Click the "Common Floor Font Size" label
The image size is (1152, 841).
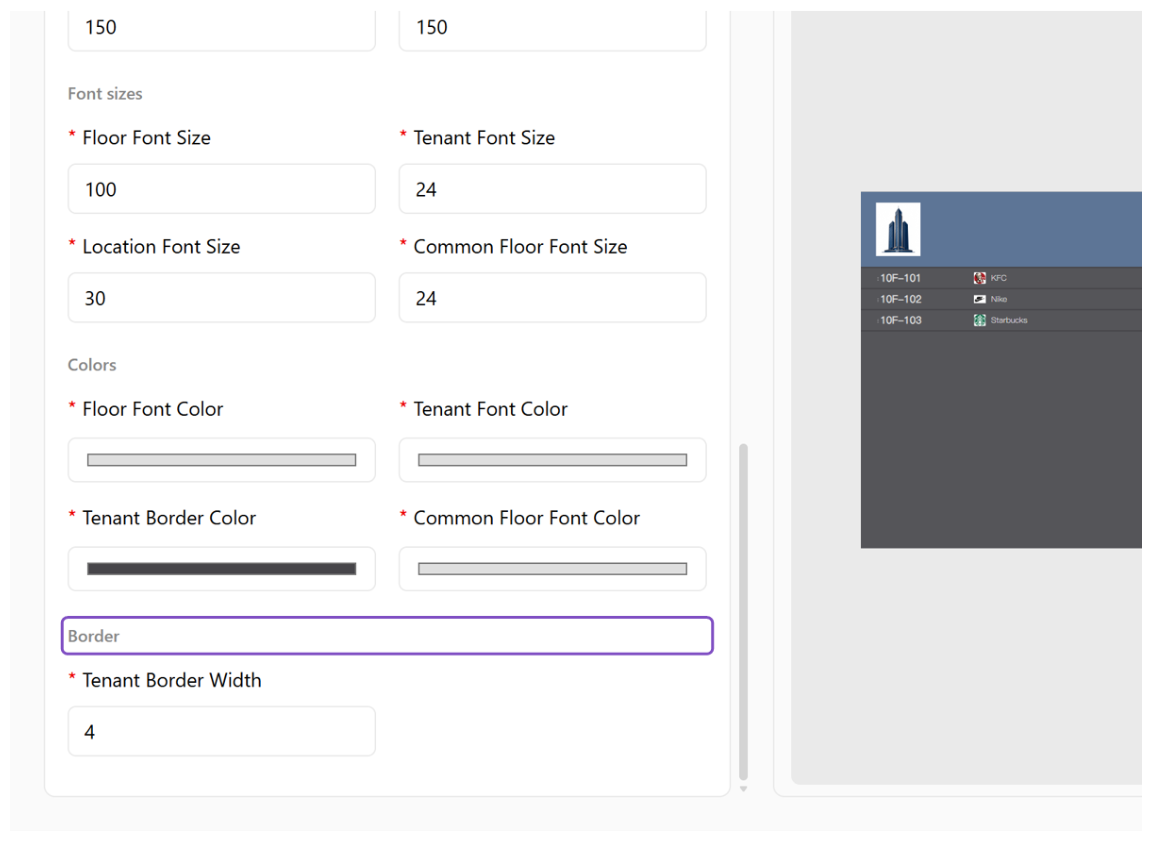click(x=520, y=246)
